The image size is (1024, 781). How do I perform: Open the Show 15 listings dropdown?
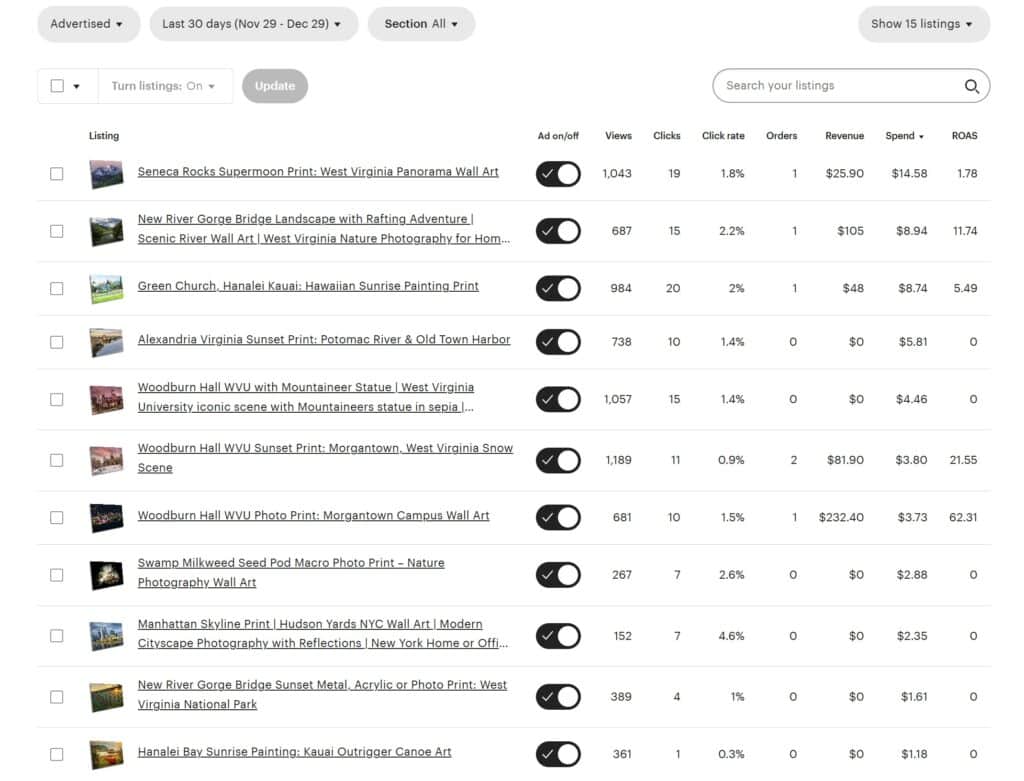click(x=923, y=23)
